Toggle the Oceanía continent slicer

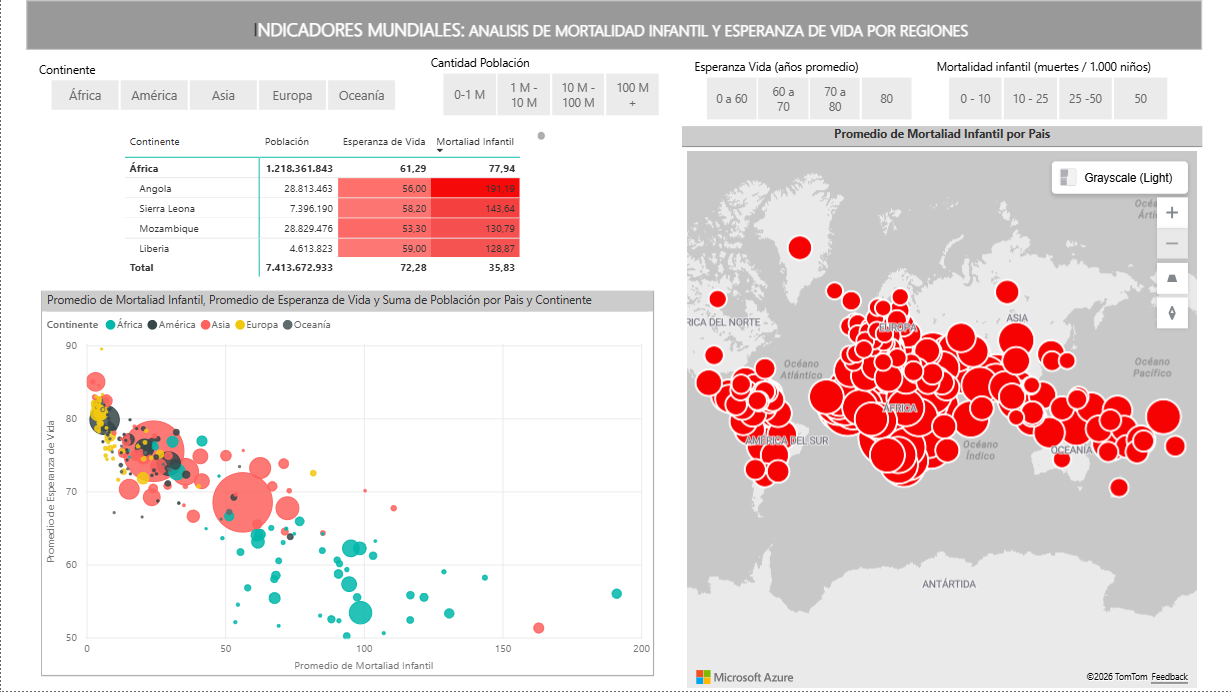(x=361, y=96)
